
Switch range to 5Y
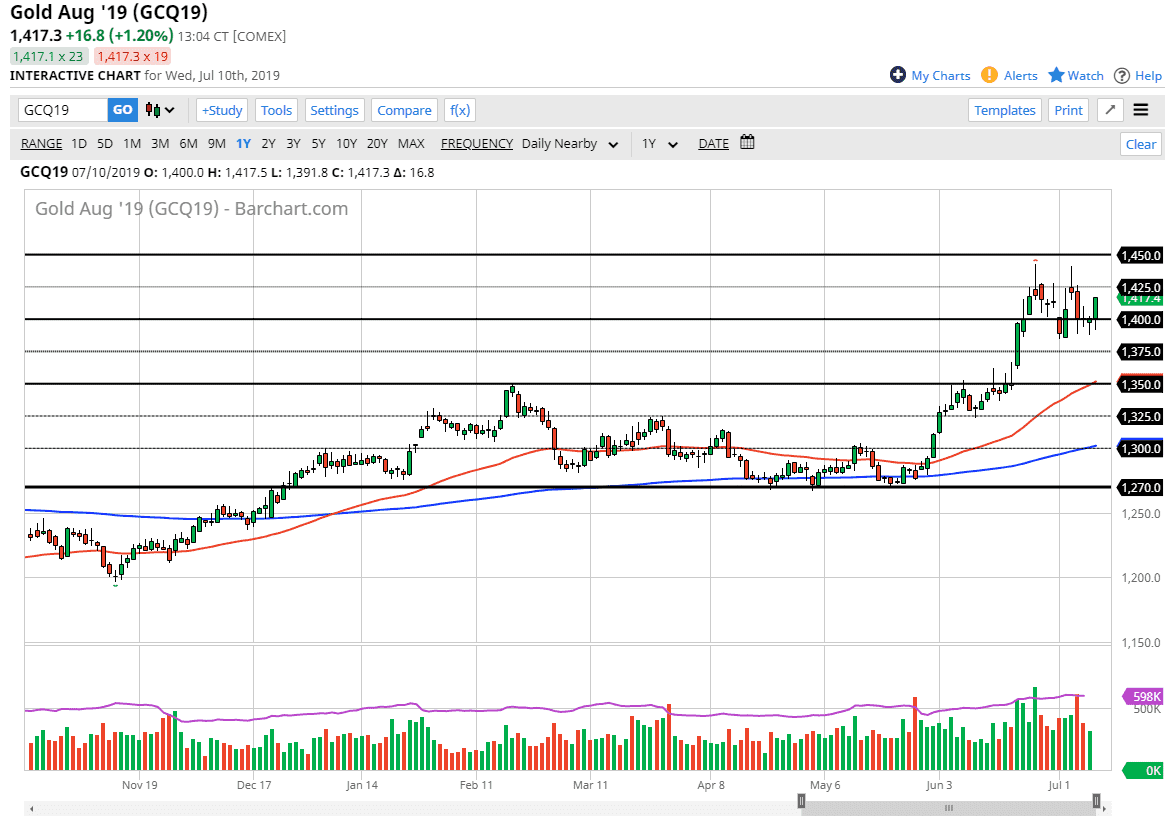click(318, 143)
